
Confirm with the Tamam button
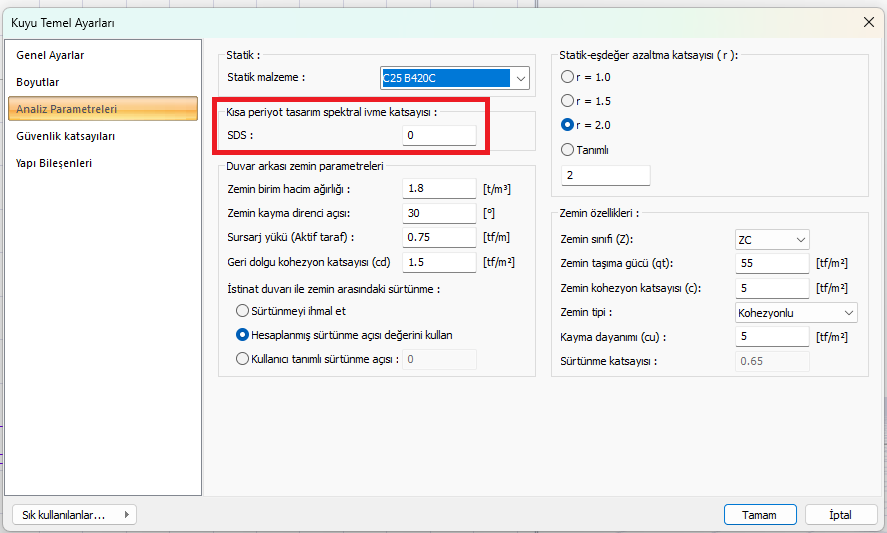760,515
